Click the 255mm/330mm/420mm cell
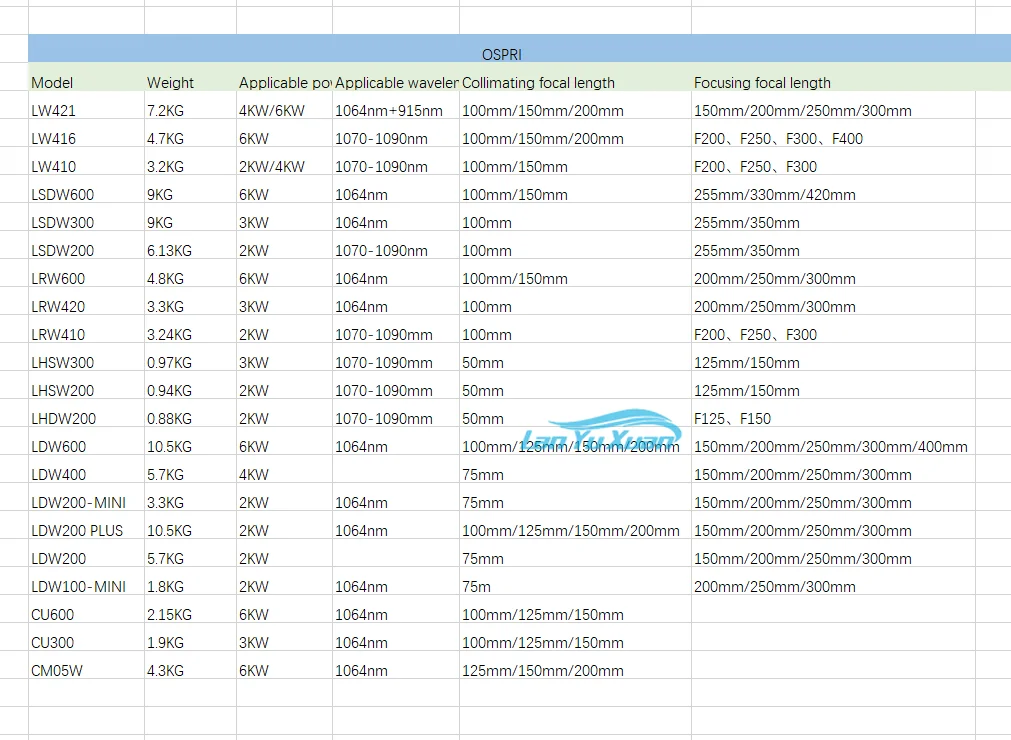This screenshot has height=740, width=1011. tap(833, 188)
